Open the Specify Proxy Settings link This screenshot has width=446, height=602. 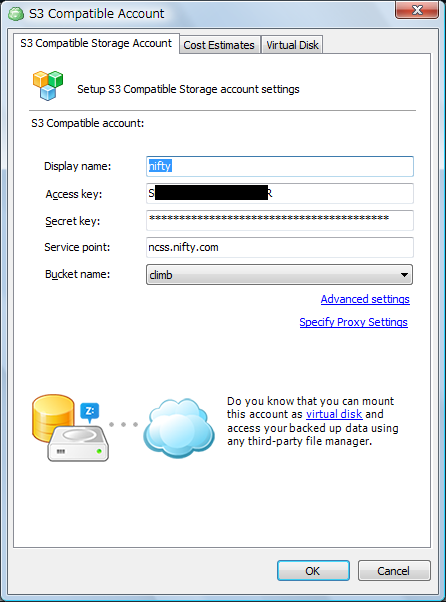click(353, 322)
